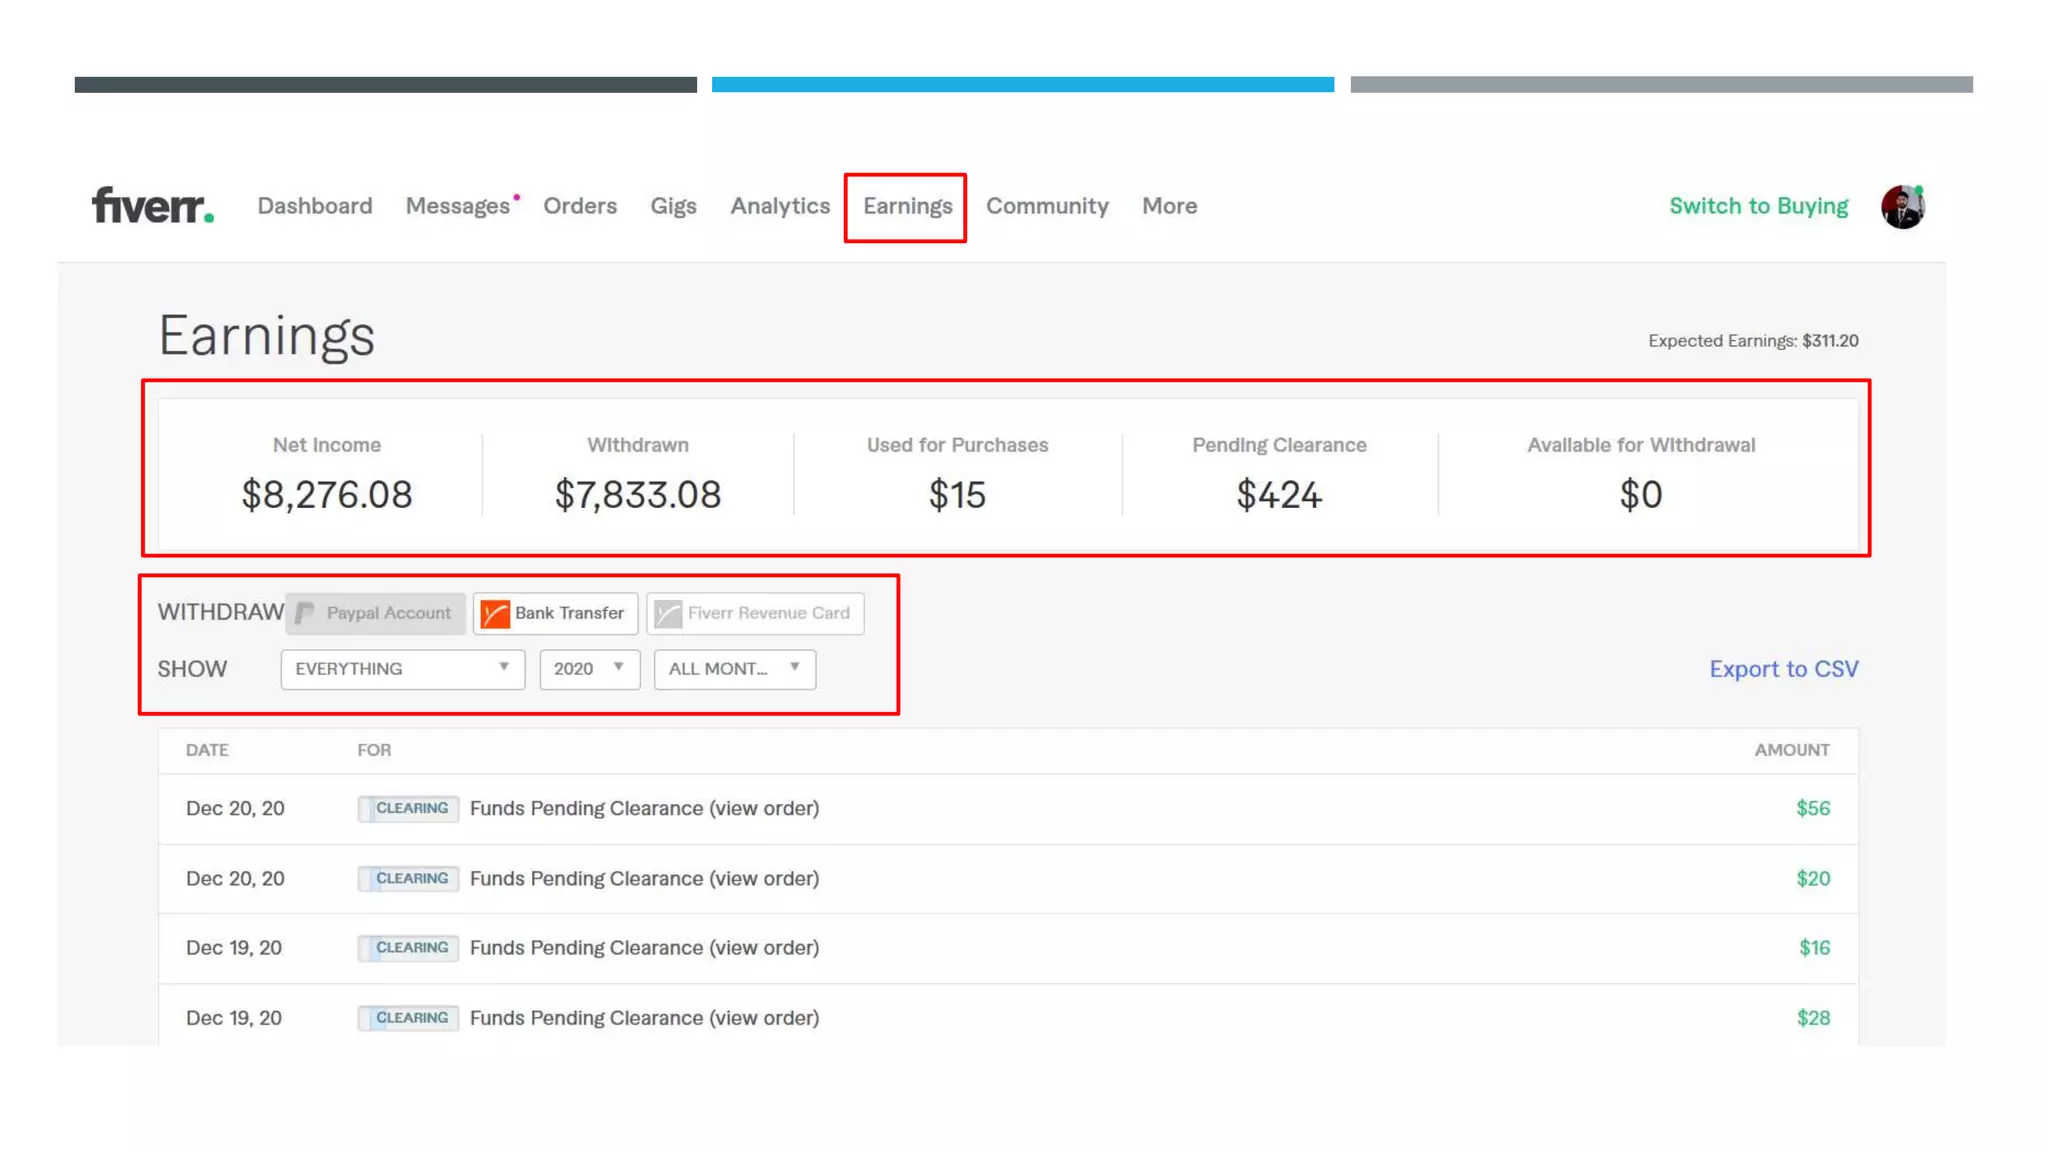The image size is (2048, 1152).
Task: Expand the EVERYTHING filter dropdown
Action: (402, 669)
